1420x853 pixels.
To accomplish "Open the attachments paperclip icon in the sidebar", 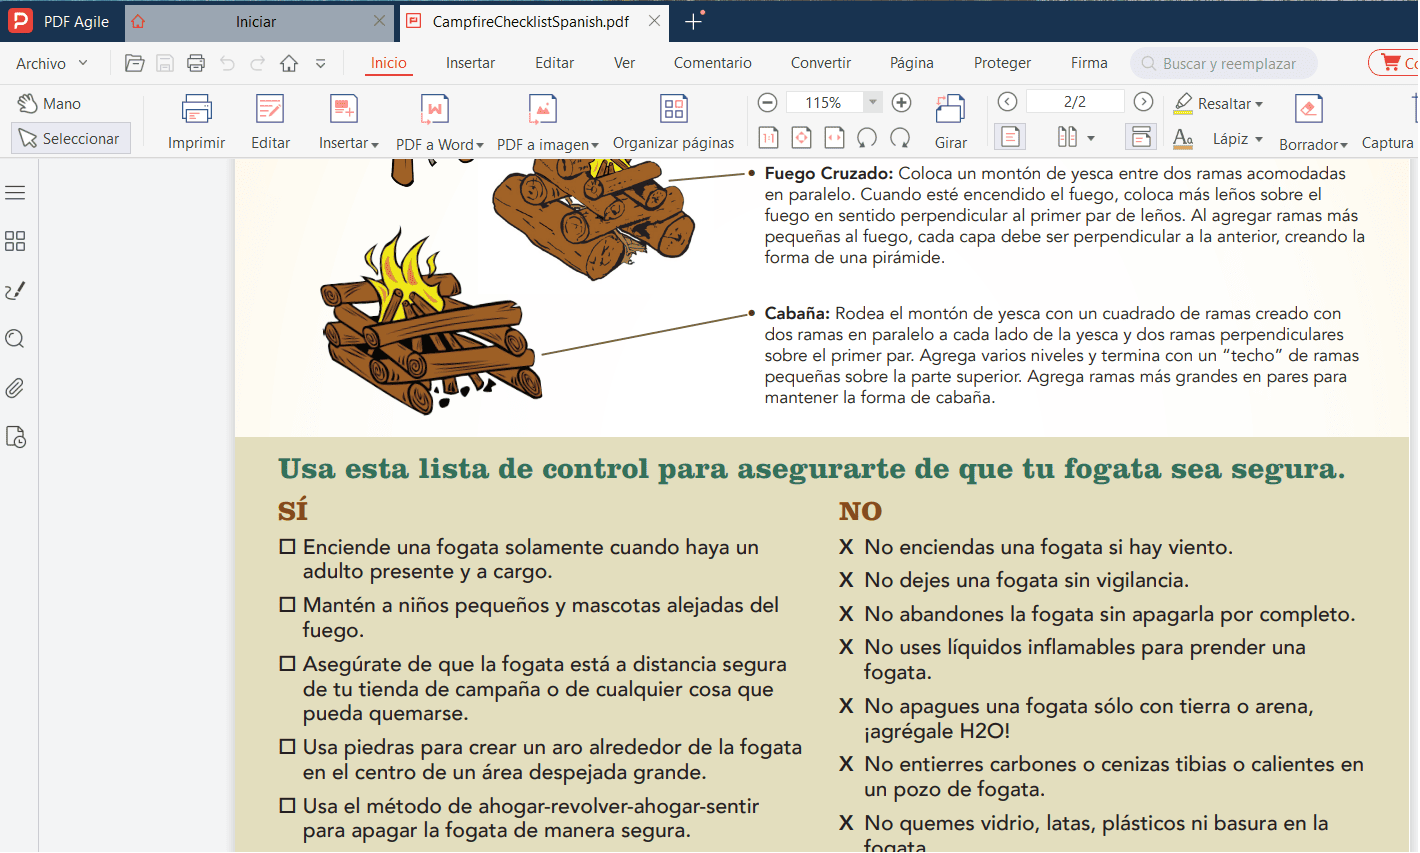I will tap(15, 388).
